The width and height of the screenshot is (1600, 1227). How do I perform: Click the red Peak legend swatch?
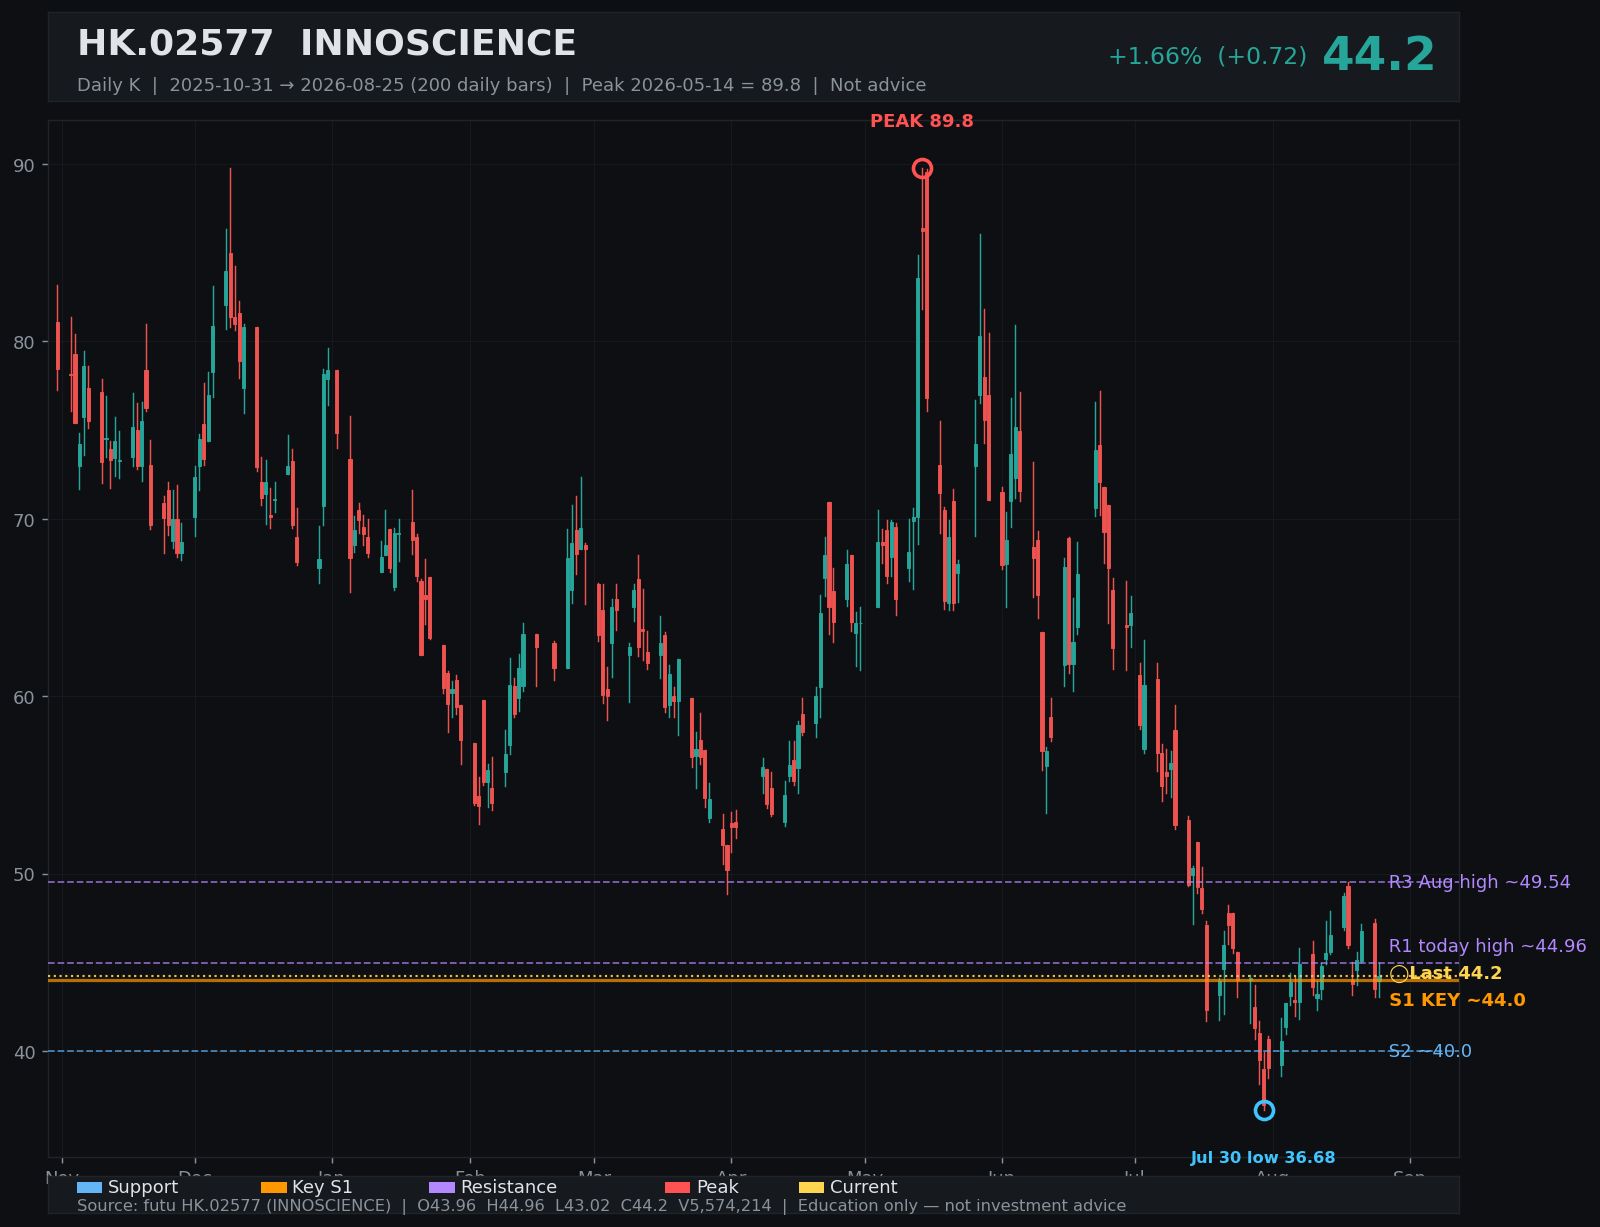click(678, 1187)
